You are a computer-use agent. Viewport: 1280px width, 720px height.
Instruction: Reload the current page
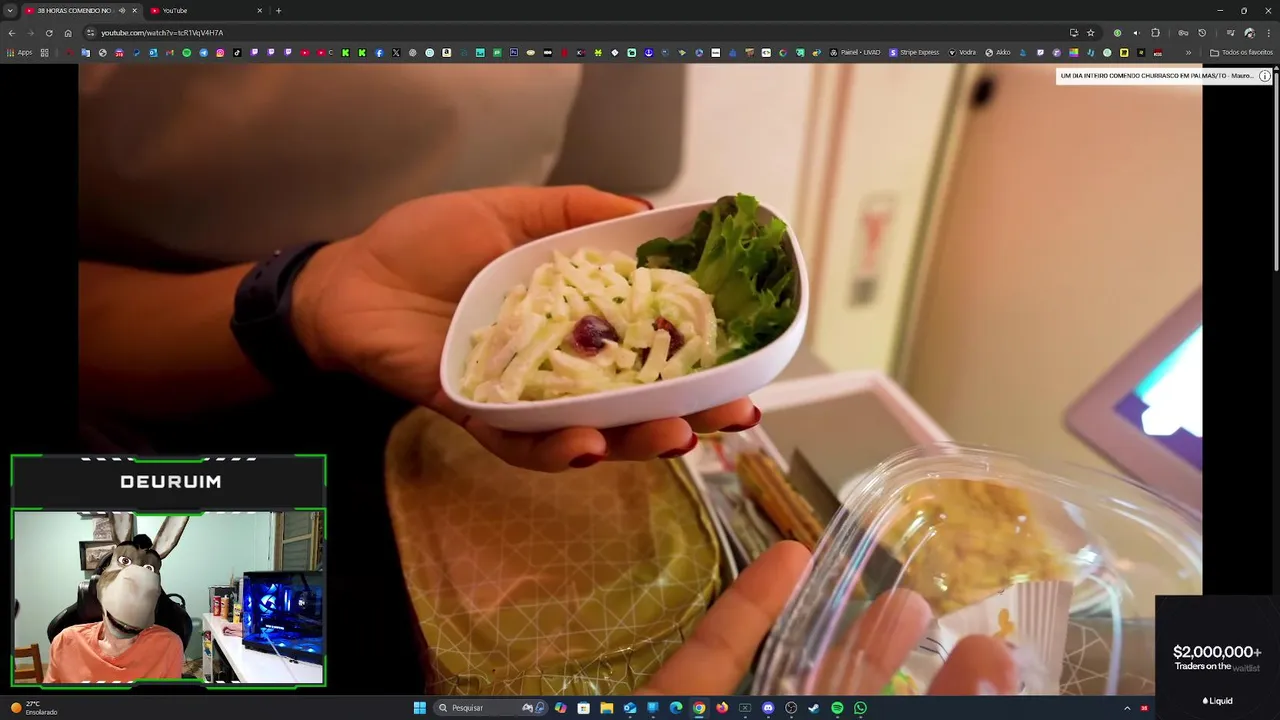point(49,33)
